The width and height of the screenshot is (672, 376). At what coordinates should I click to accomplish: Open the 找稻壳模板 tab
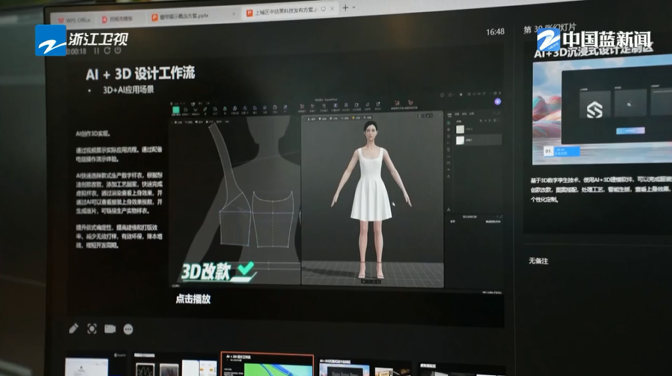click(x=117, y=19)
